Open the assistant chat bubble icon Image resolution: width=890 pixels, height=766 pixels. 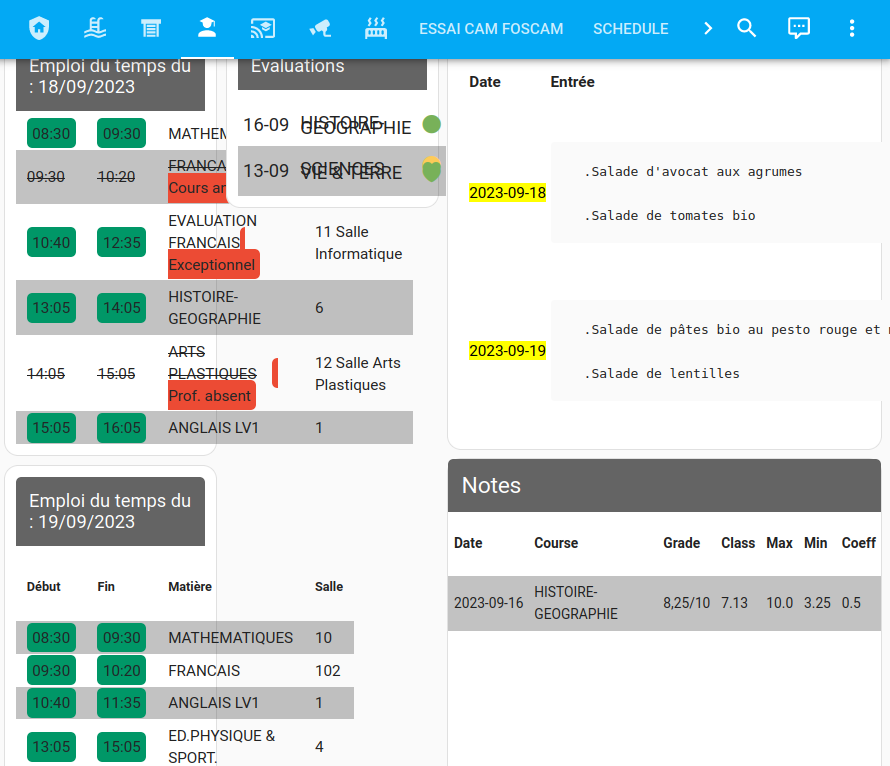[799, 28]
